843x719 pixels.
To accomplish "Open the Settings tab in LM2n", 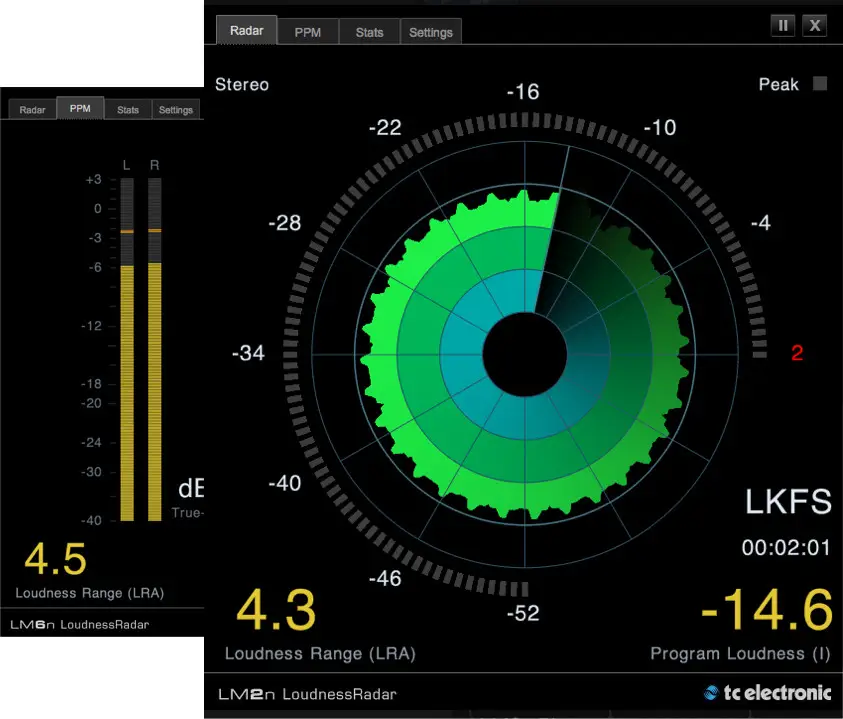I will pyautogui.click(x=431, y=32).
